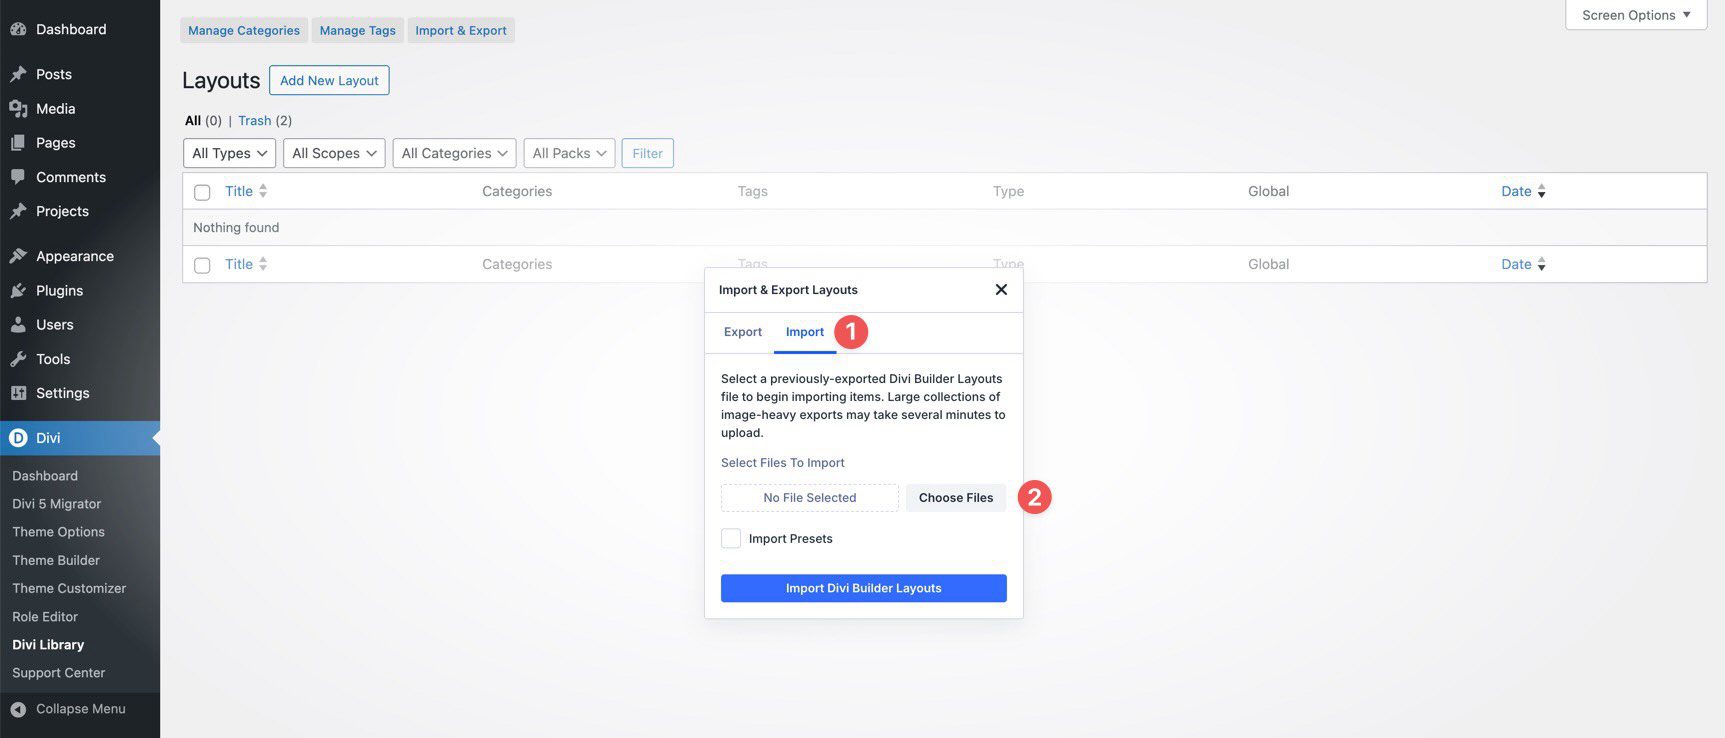Open Import & Export tab at top
This screenshot has width=1725, height=738.
[461, 30]
